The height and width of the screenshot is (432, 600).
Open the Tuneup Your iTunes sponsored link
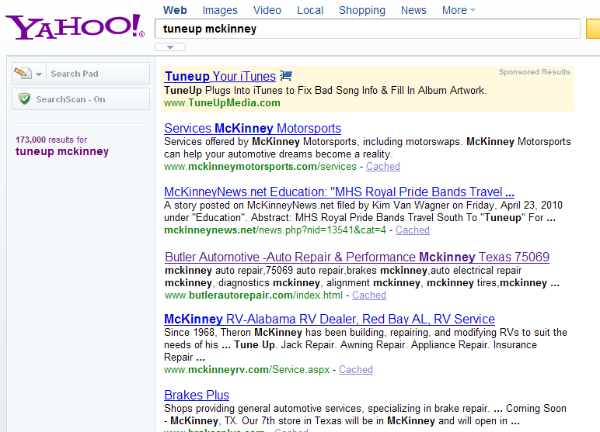coord(220,76)
